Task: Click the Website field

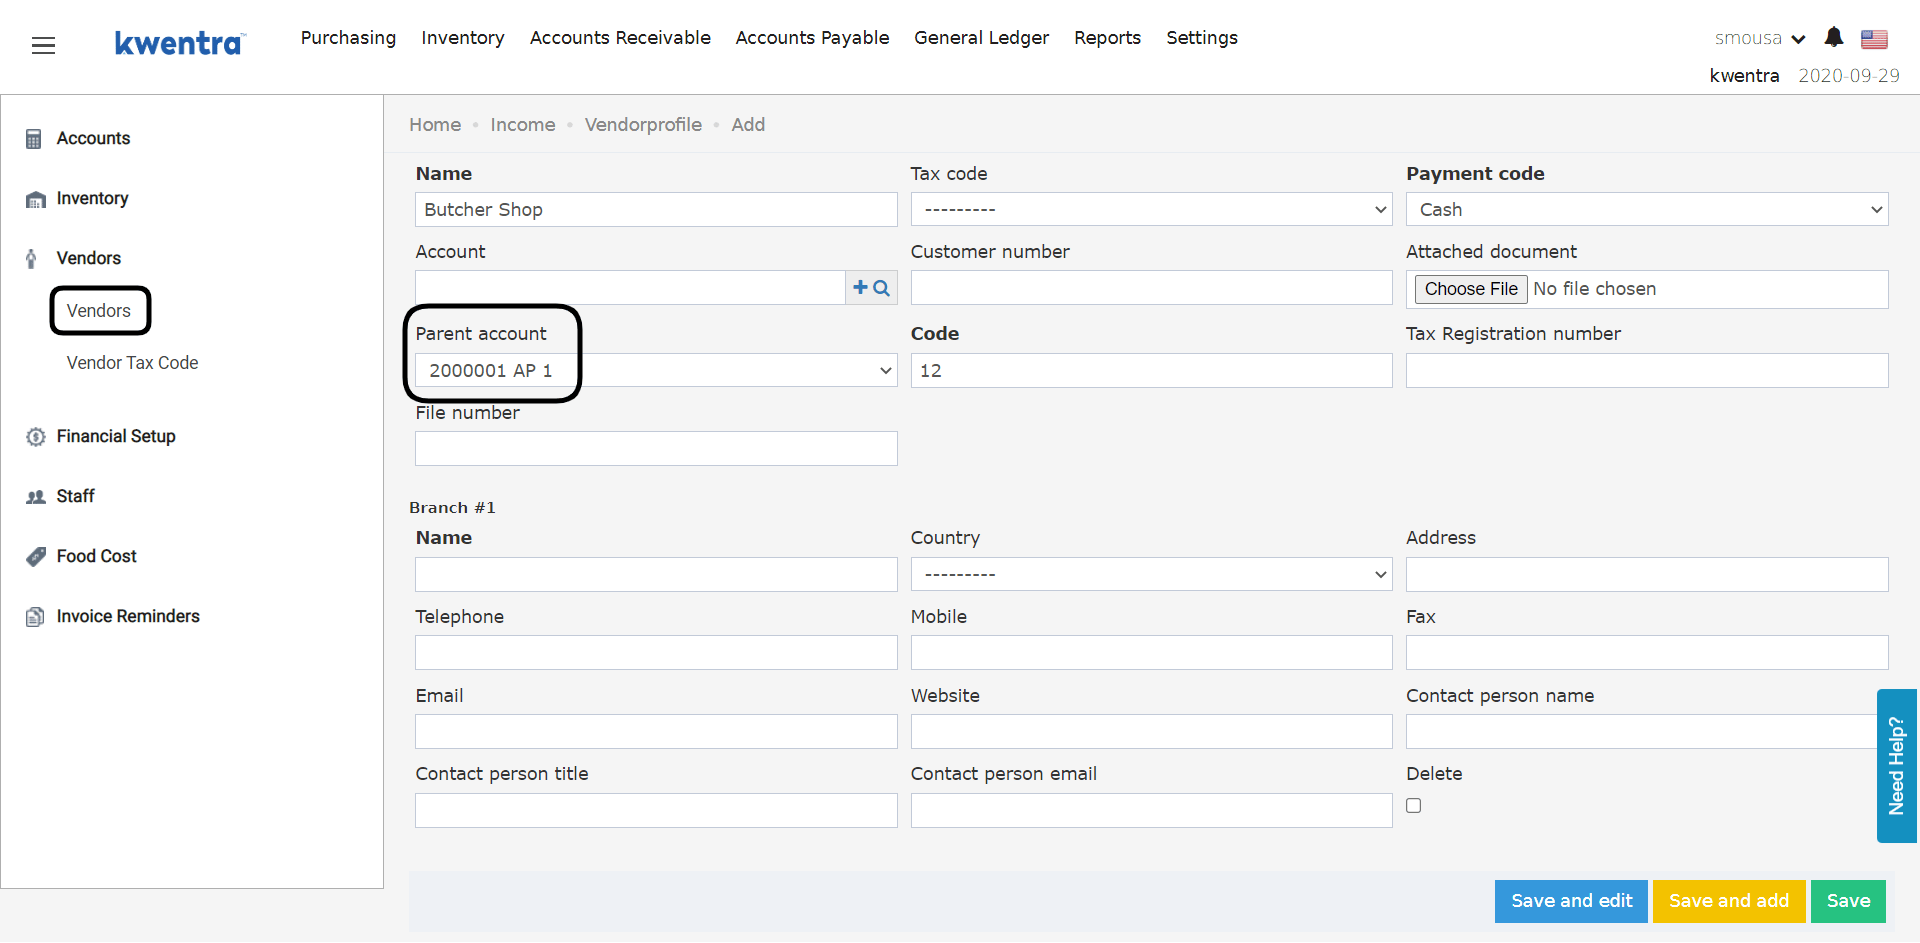Action: [1151, 732]
